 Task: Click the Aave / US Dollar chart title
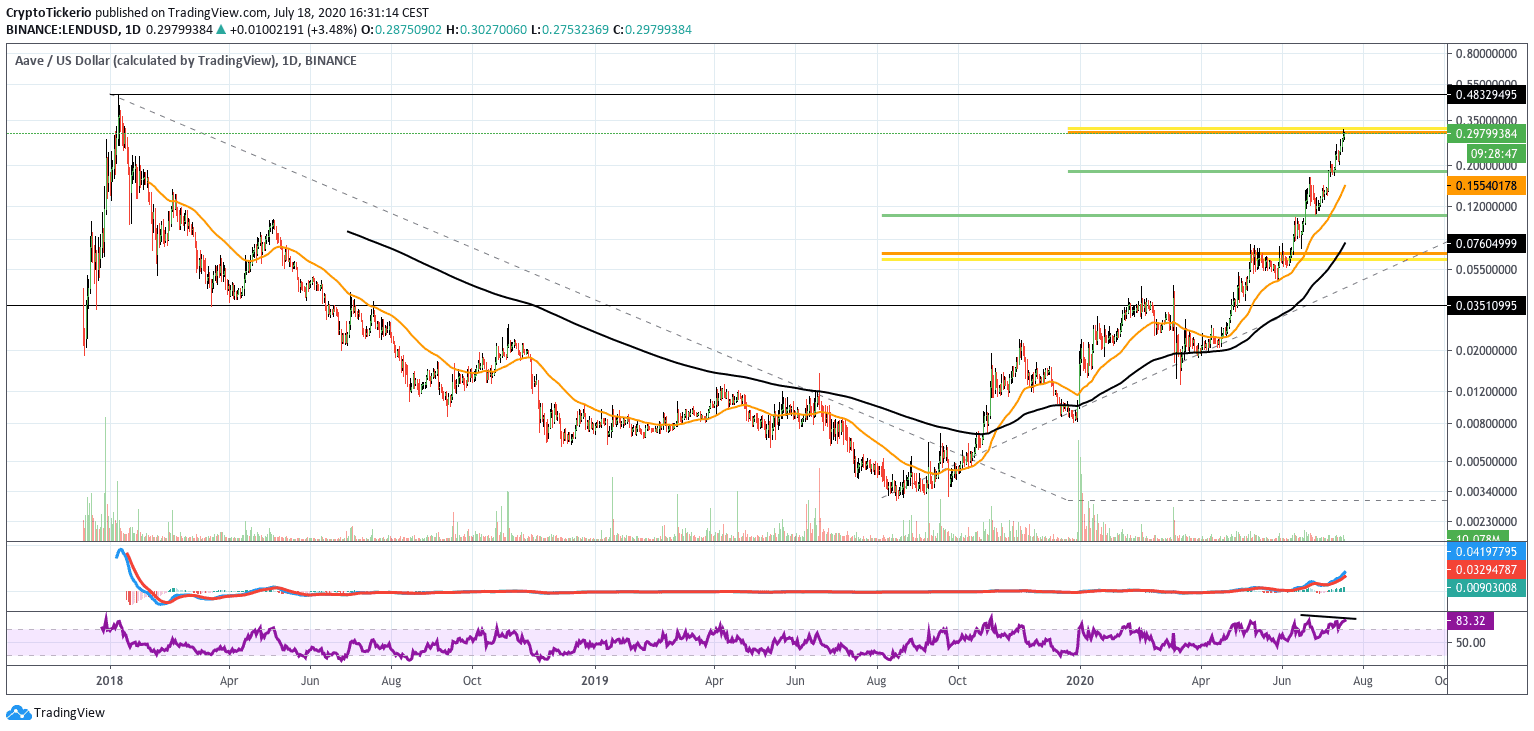[x=144, y=61]
